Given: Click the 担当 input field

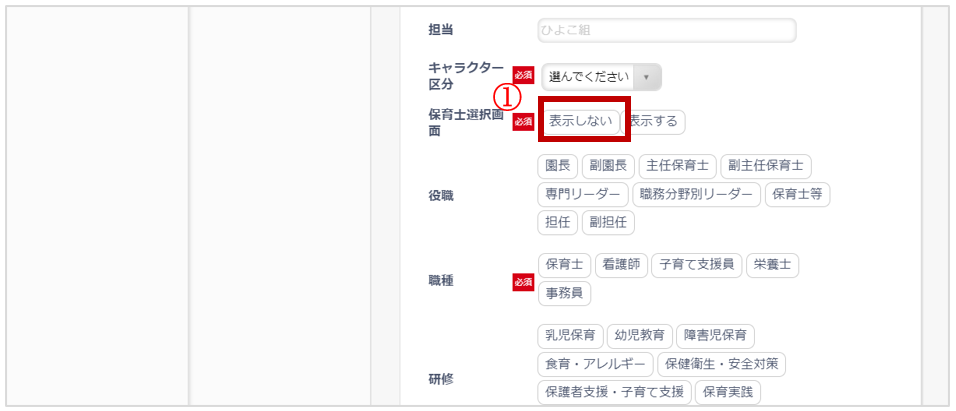Looking at the screenshot, I should (x=666, y=30).
